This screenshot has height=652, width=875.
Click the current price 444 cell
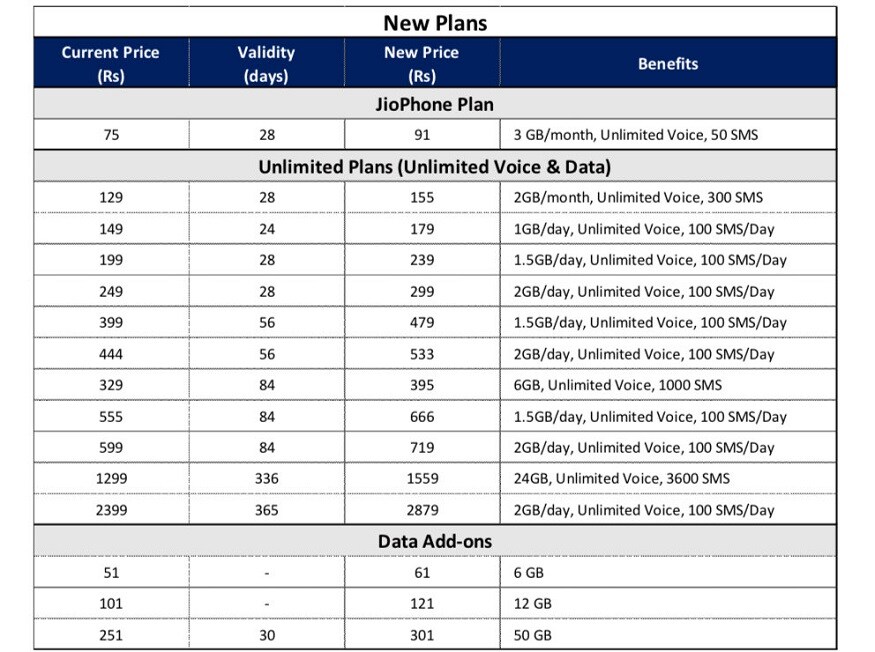tap(111, 353)
